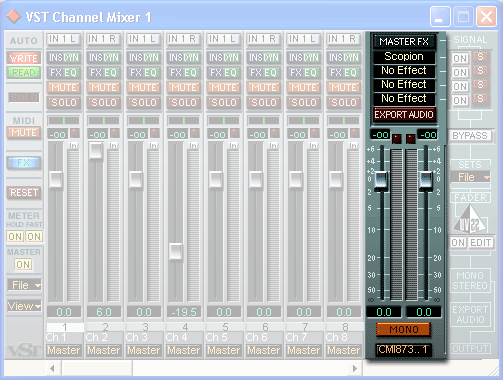Solo channel 2
Viewport: 503px width, 380px height.
[104, 103]
